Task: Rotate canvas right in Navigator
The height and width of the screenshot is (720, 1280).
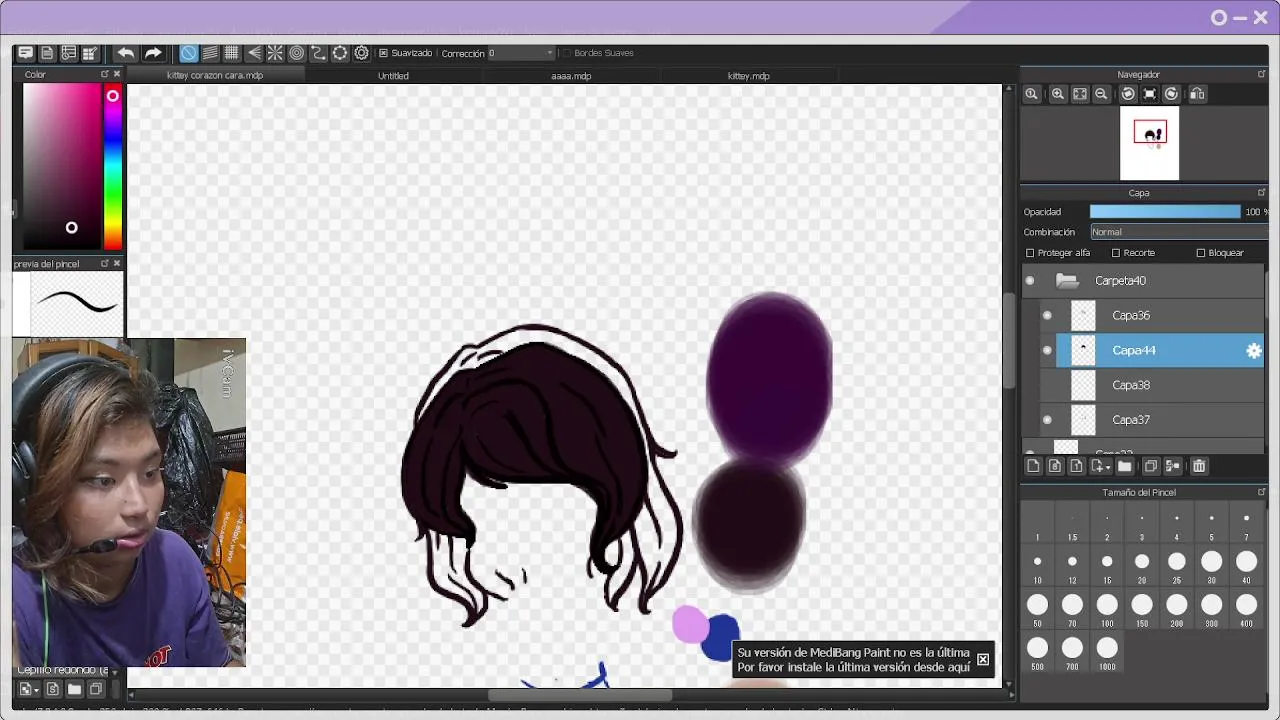Action: coord(1171,94)
